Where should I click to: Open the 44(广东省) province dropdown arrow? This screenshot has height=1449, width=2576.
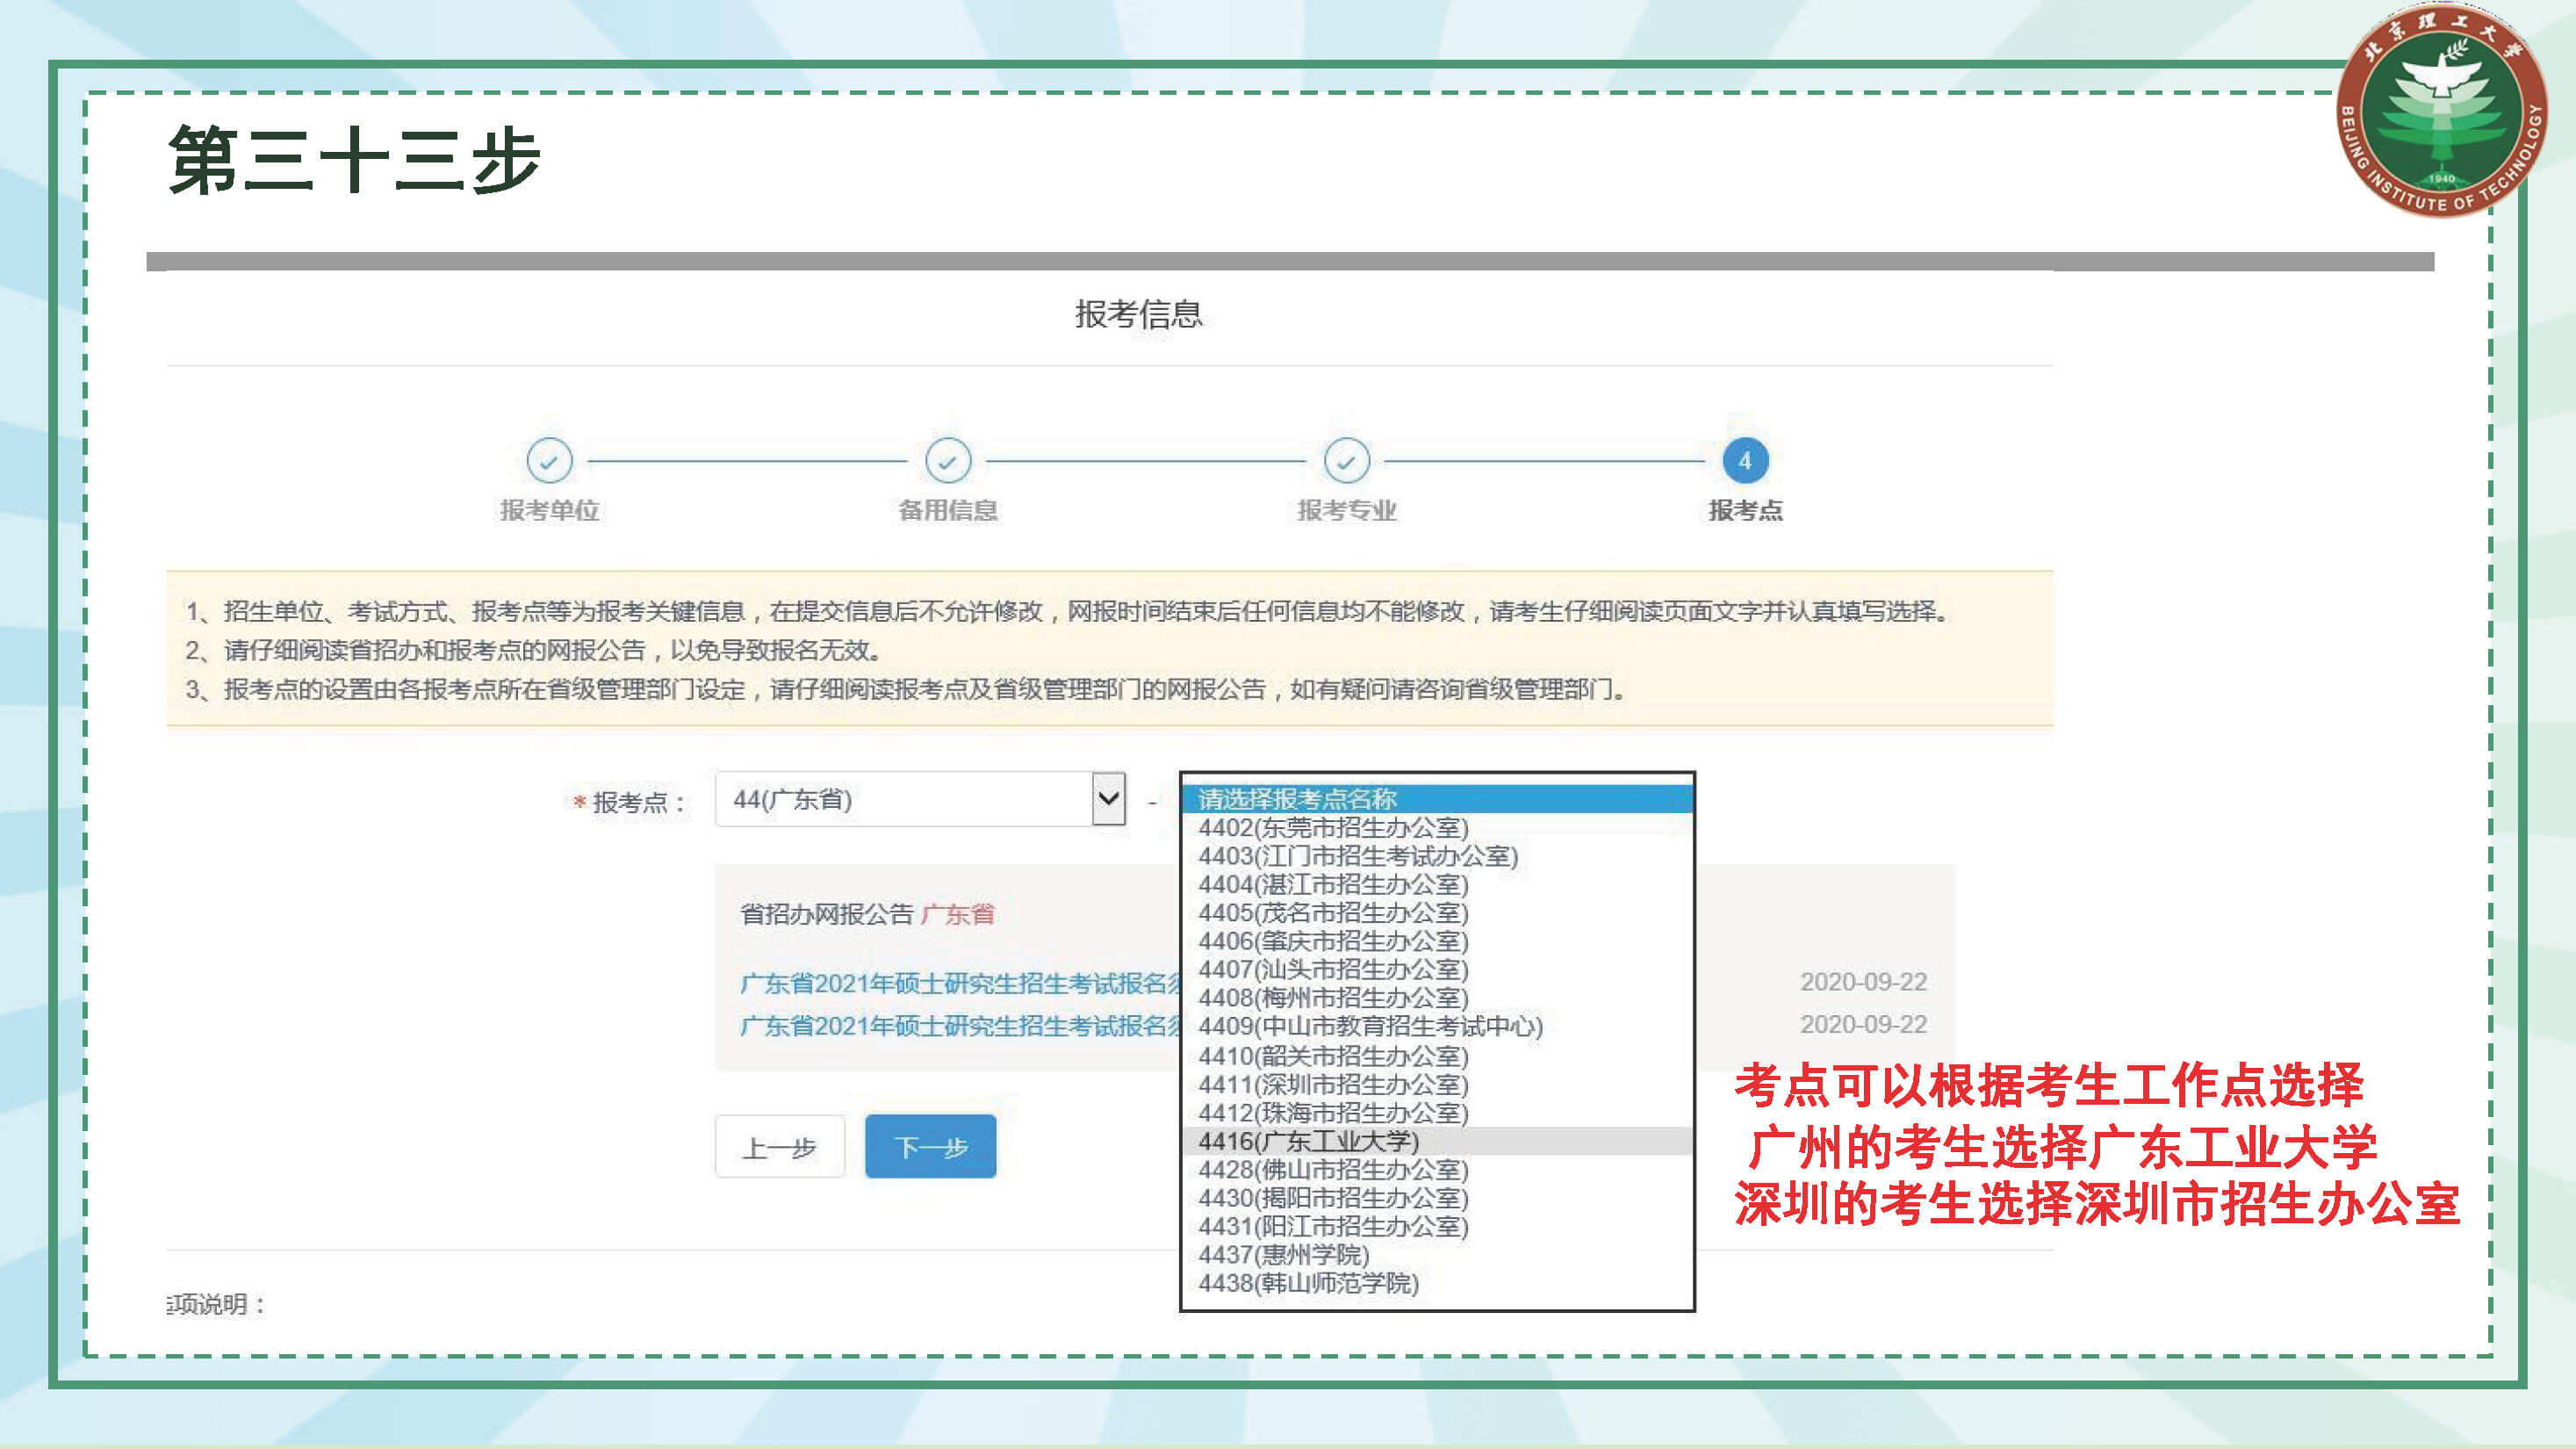pyautogui.click(x=1108, y=799)
